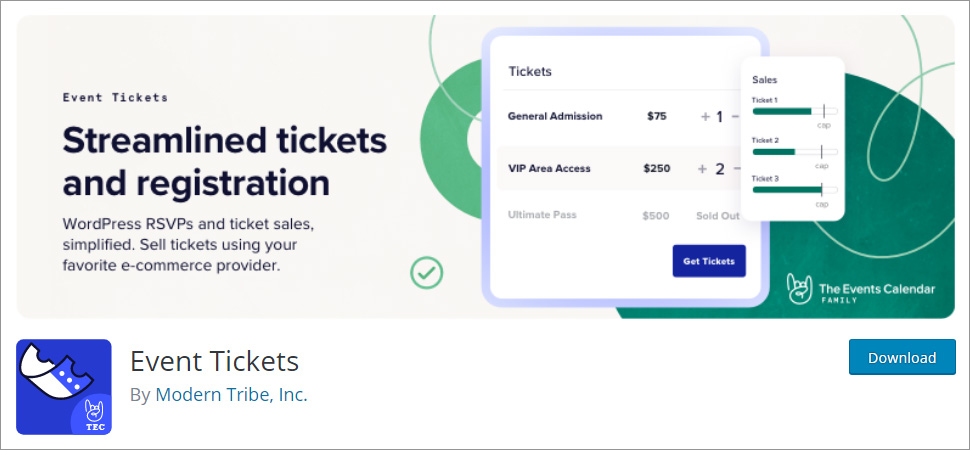The width and height of the screenshot is (970, 450).
Task: Click the Ticket 1 sales progress bar
Action: pyautogui.click(x=794, y=111)
